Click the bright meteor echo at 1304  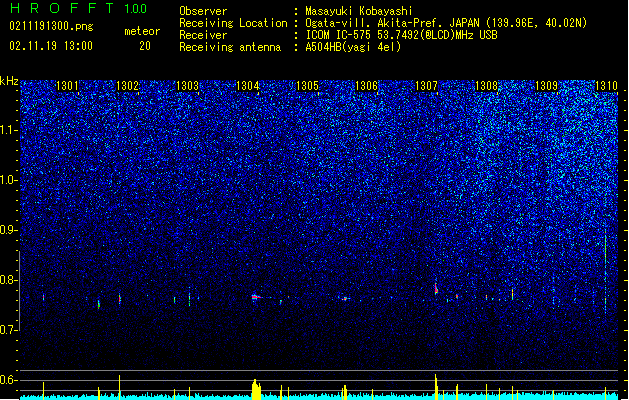(x=256, y=297)
